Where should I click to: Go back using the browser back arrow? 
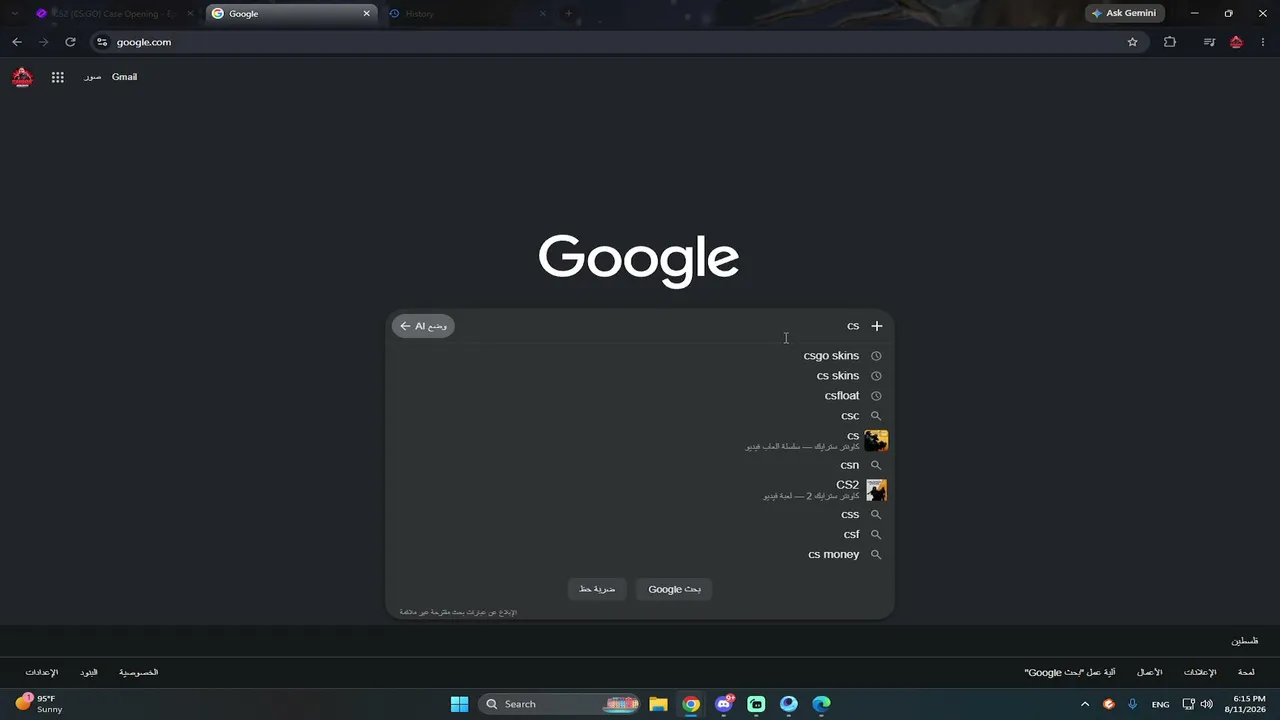tap(17, 42)
